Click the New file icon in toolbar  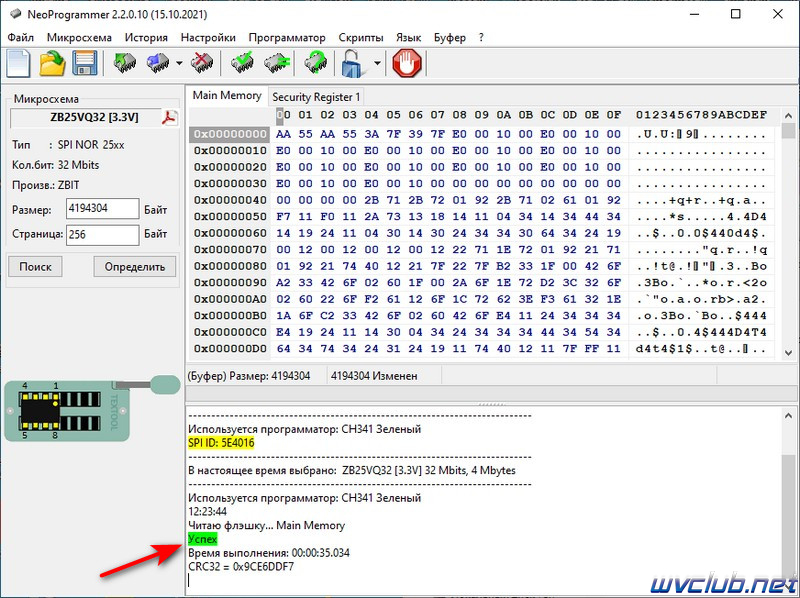click(18, 63)
